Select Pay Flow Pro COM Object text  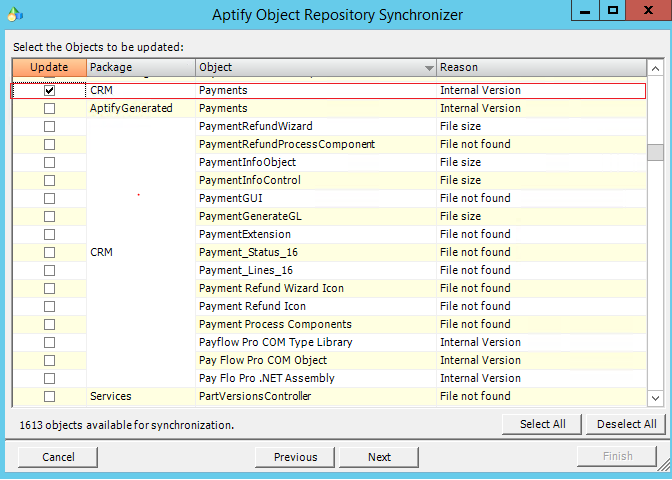coord(263,360)
